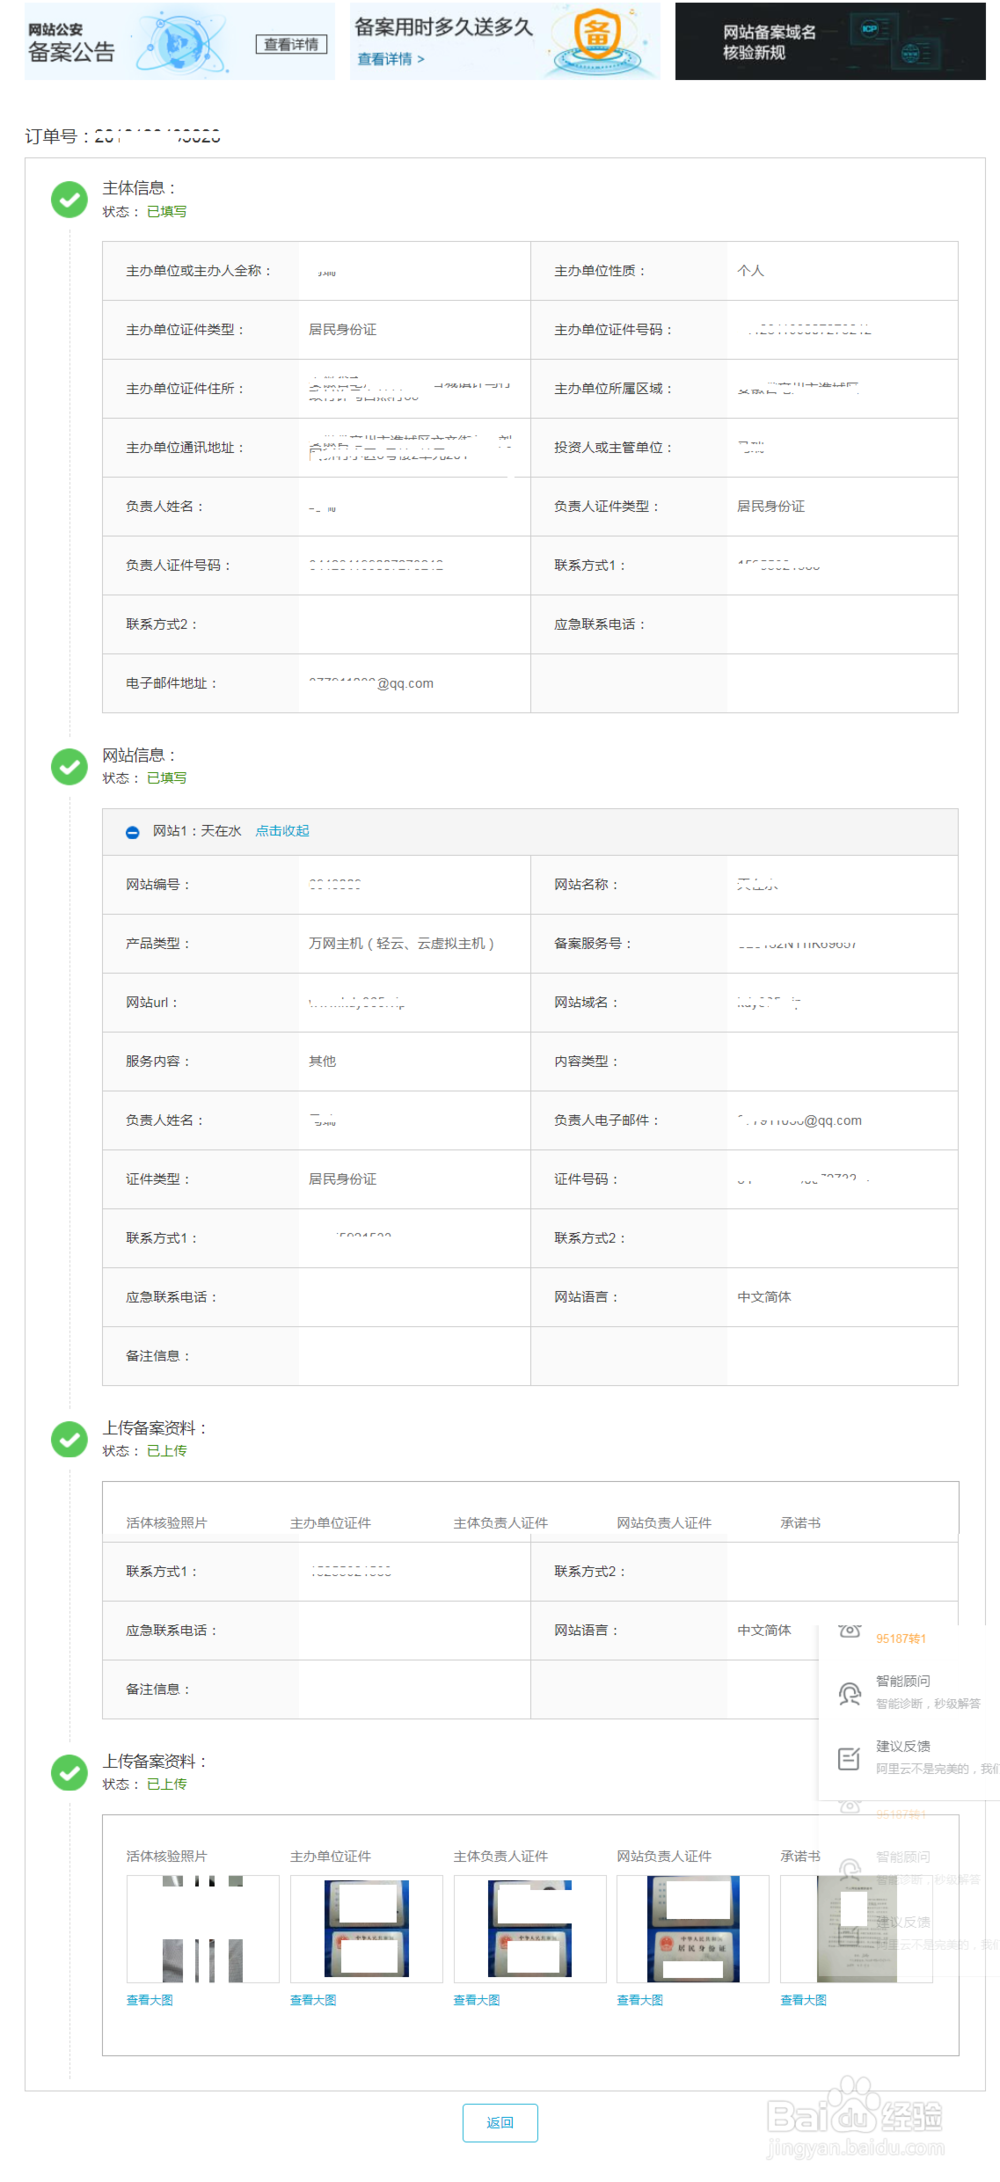The height and width of the screenshot is (2182, 1000).
Task: Open the 主办单位证件 thumbnail image
Action: (x=366, y=1929)
